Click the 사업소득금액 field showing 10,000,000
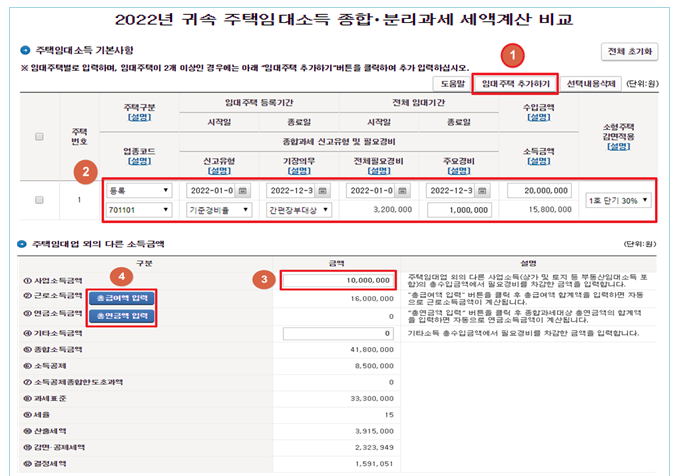682x476 pixels. click(x=338, y=281)
